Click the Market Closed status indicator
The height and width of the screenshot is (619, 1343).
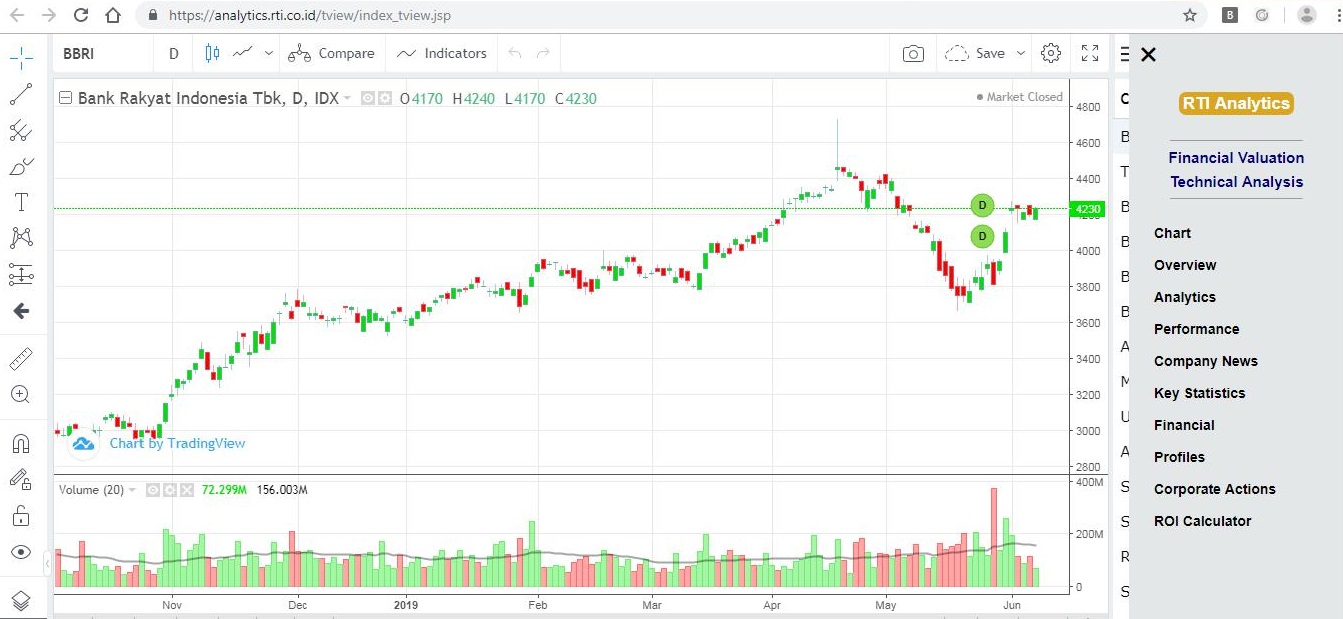coord(1020,97)
